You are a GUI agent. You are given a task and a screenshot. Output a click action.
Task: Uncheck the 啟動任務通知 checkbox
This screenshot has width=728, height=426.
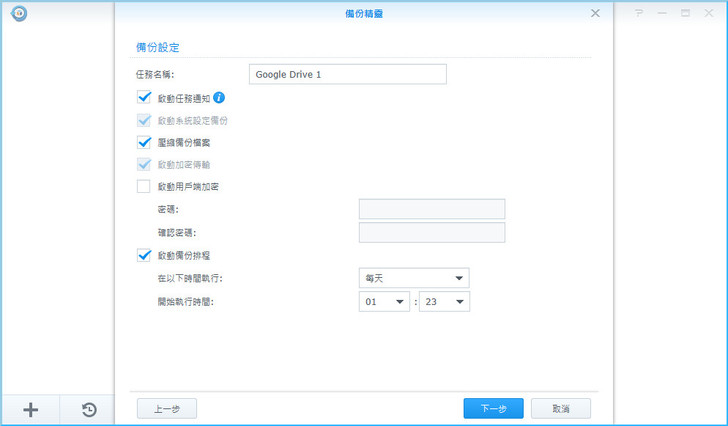click(144, 98)
